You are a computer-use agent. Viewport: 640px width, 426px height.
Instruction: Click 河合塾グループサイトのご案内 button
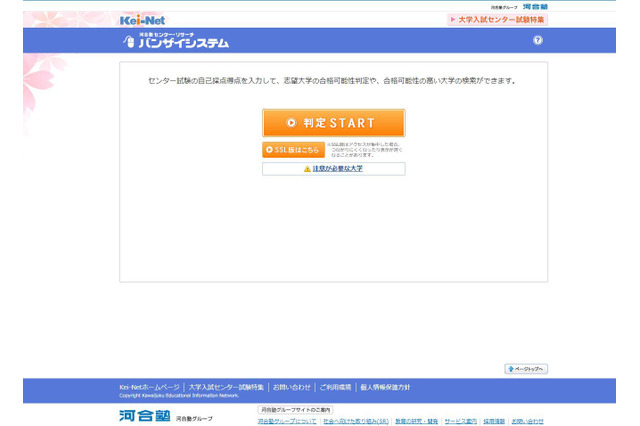[296, 410]
